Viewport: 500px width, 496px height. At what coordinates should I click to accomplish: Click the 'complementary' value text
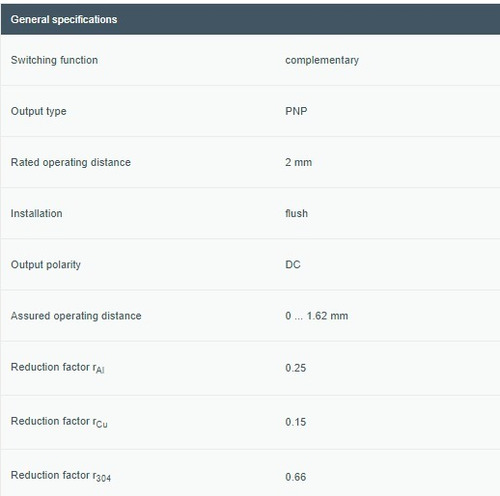click(x=322, y=60)
